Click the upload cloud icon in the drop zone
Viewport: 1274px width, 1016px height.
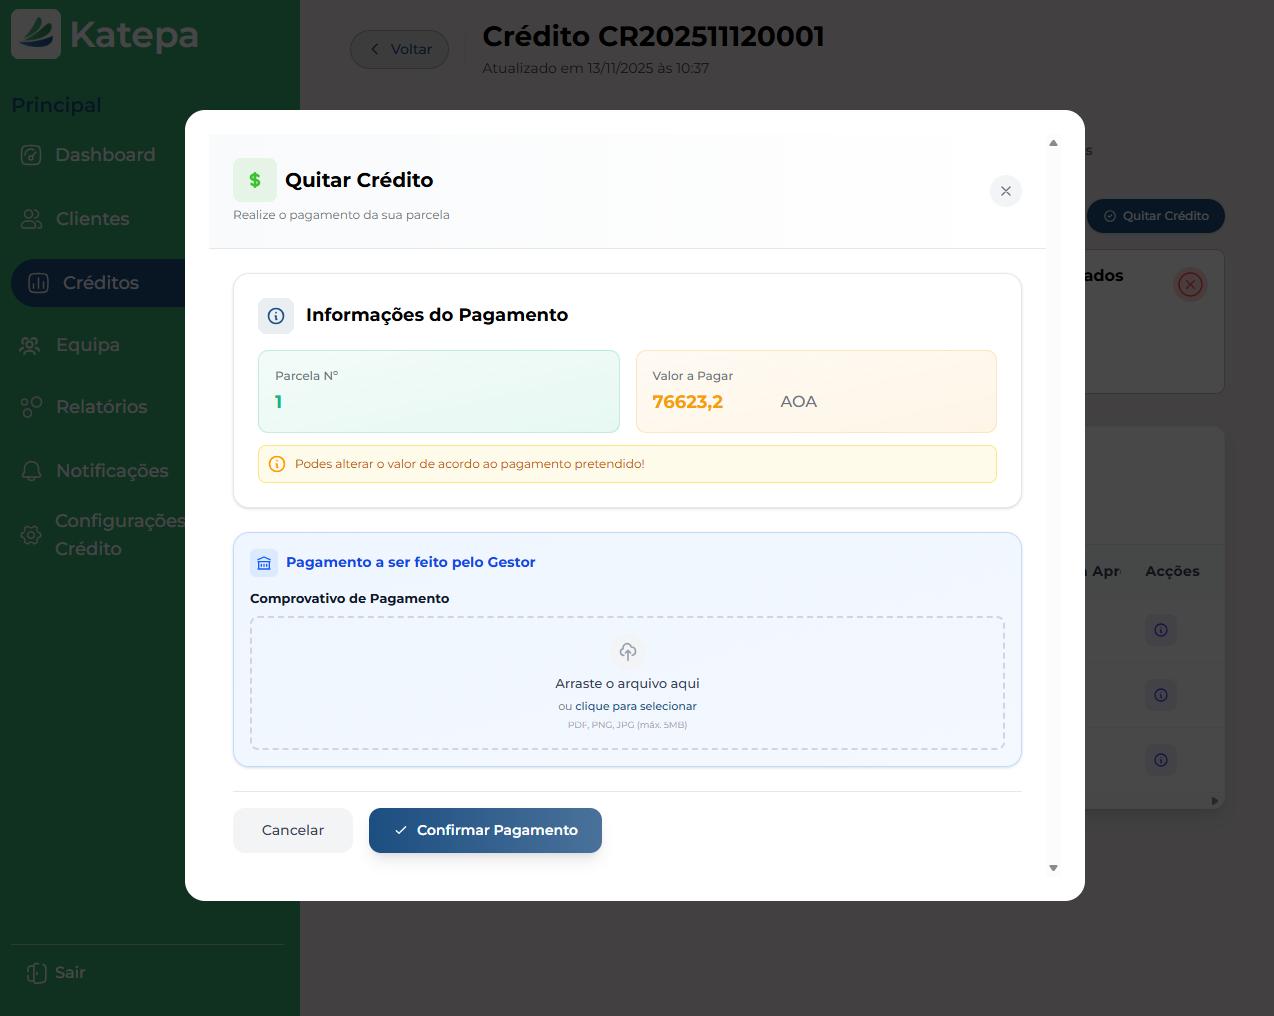click(627, 652)
